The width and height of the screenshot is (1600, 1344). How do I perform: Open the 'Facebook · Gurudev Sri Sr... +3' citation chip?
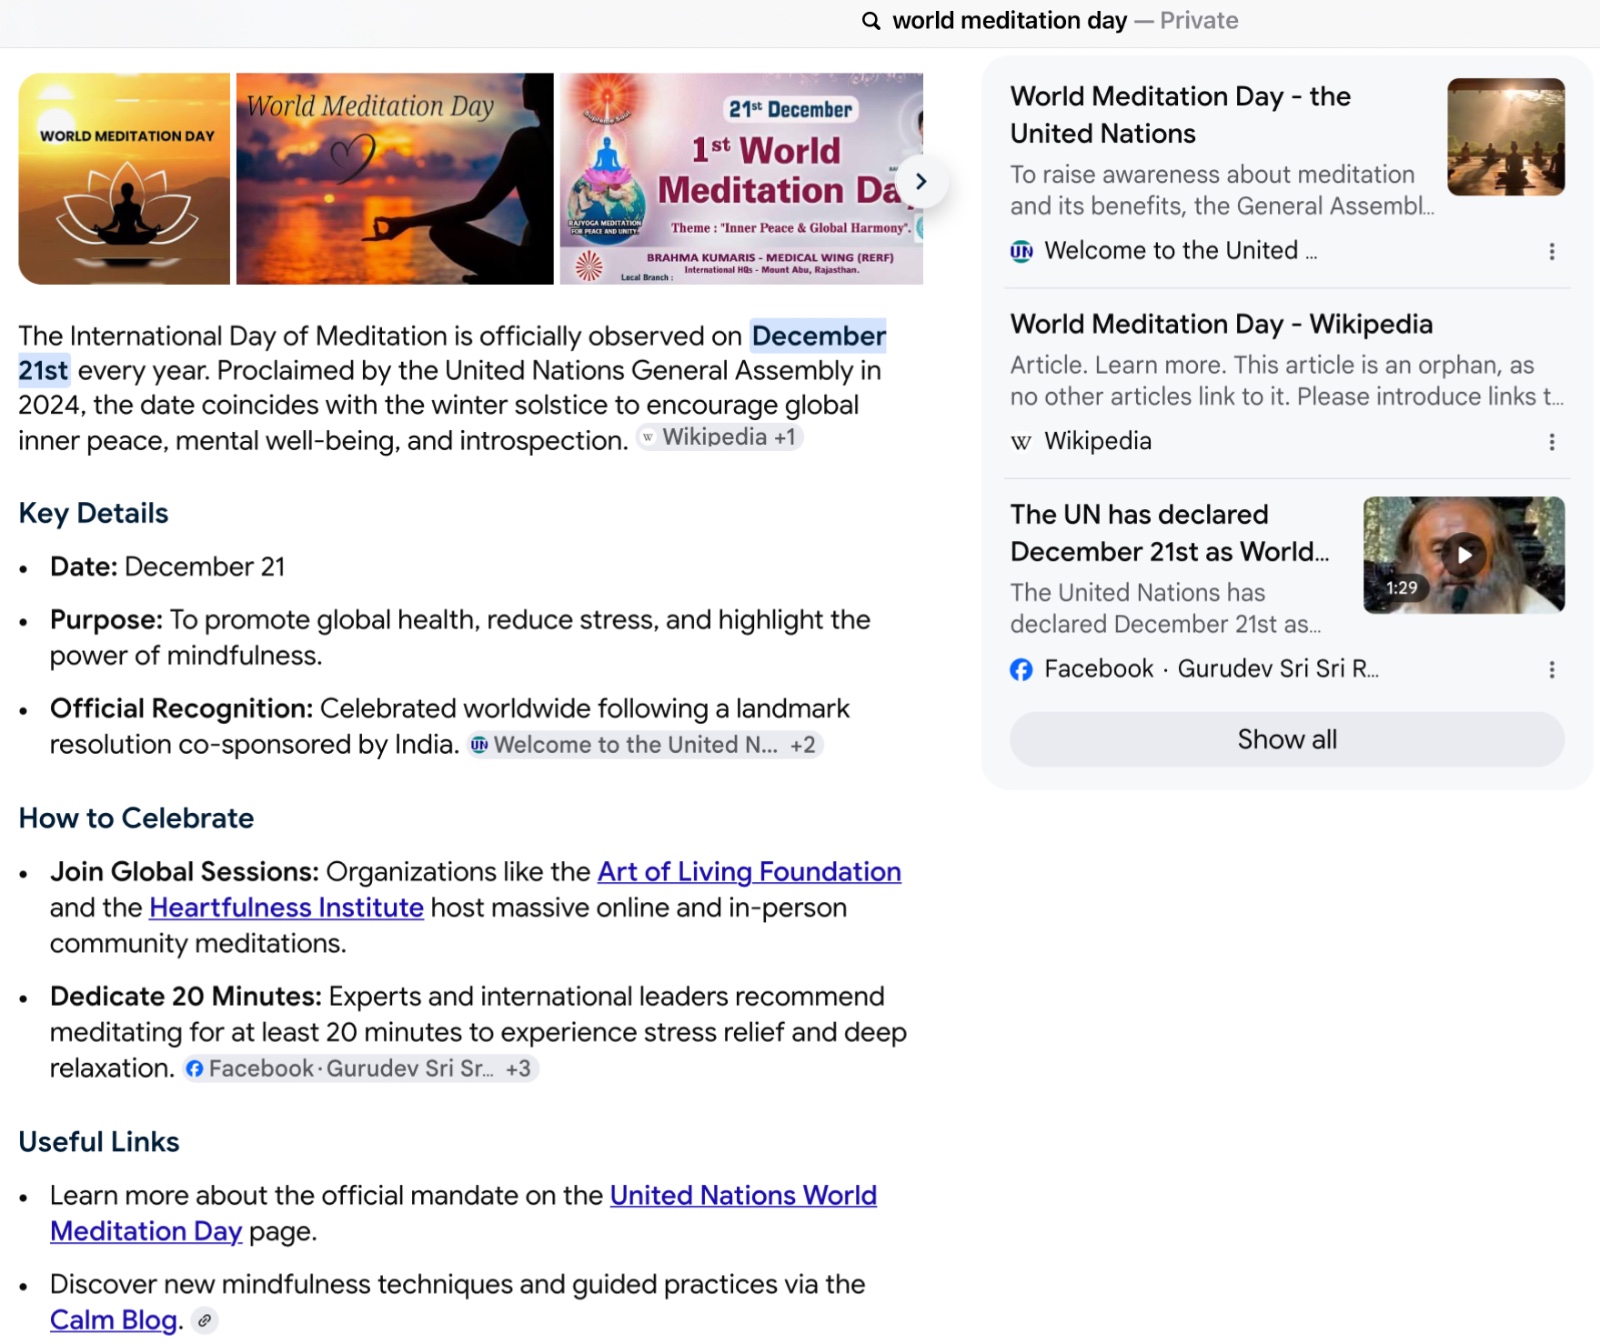tap(361, 1069)
